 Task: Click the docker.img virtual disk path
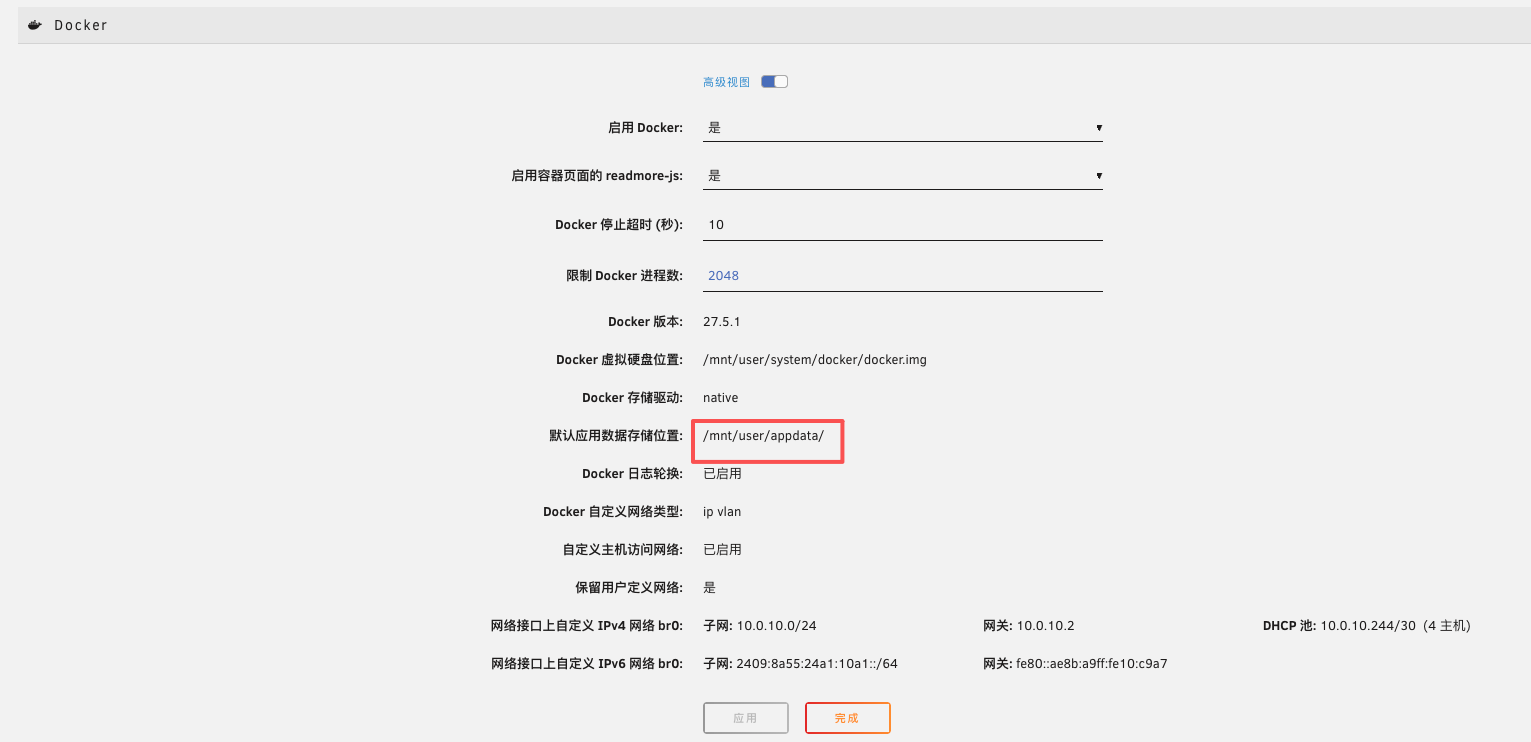815,360
